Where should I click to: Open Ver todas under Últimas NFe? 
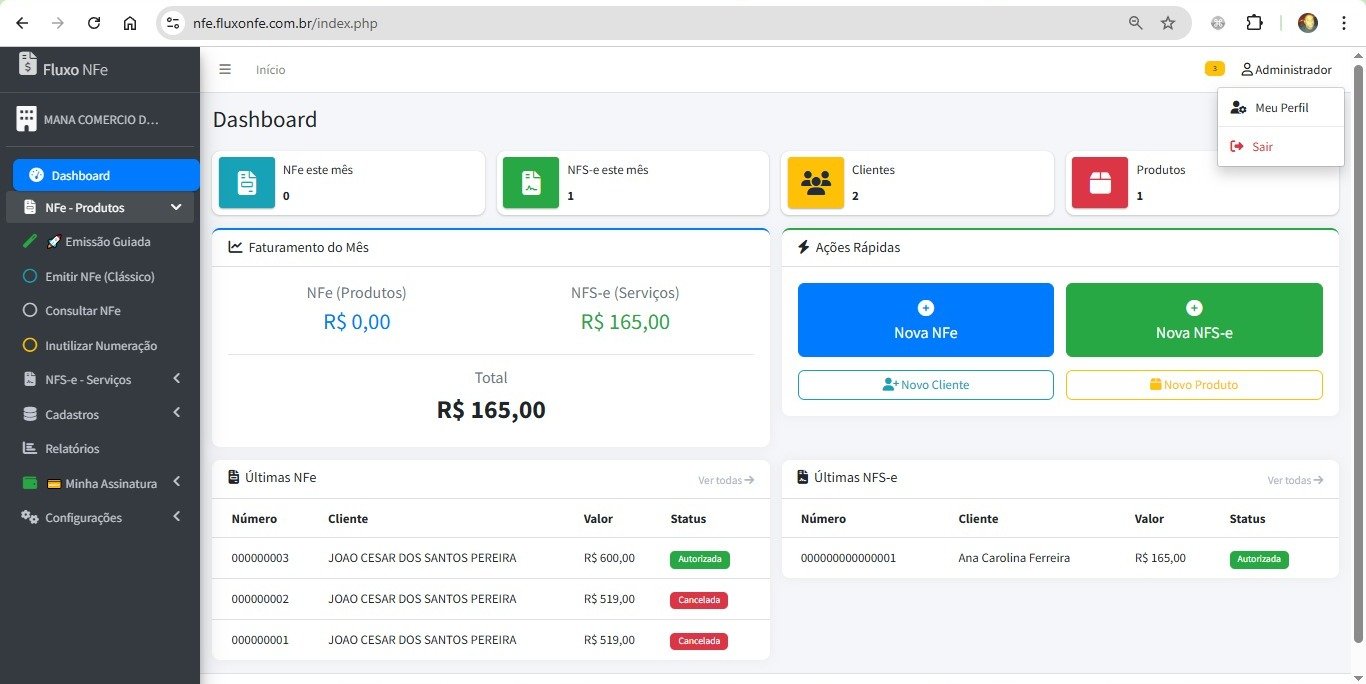725,480
